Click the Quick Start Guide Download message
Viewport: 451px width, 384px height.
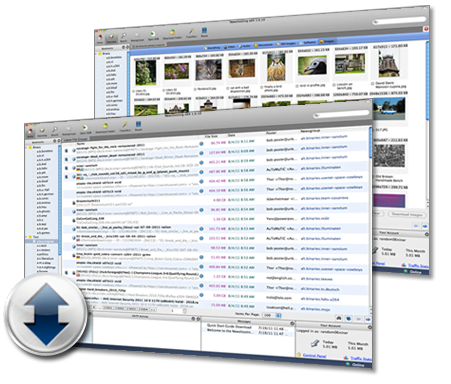[x=229, y=326]
